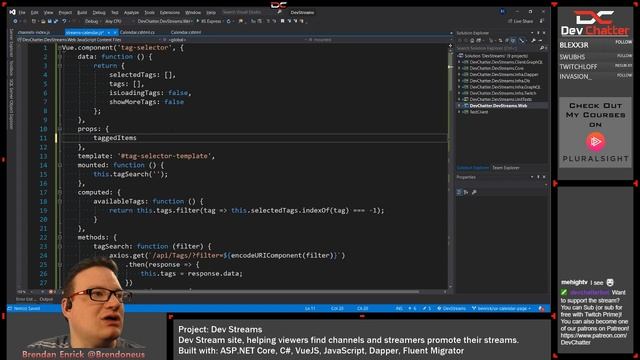Image resolution: width=640 pixels, height=360 pixels.
Task: Click the Properties wrench in Solution Explorer toolbar
Action: click(533, 40)
